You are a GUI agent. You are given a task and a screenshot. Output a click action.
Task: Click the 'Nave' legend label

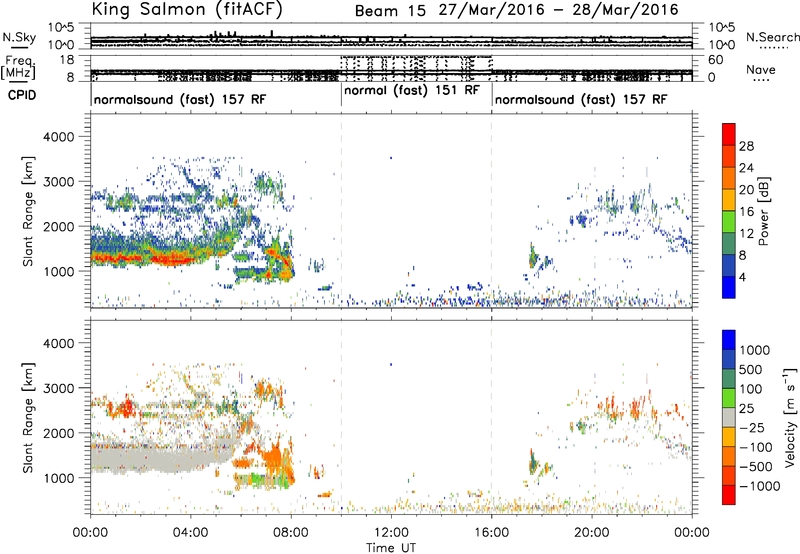tap(760, 70)
